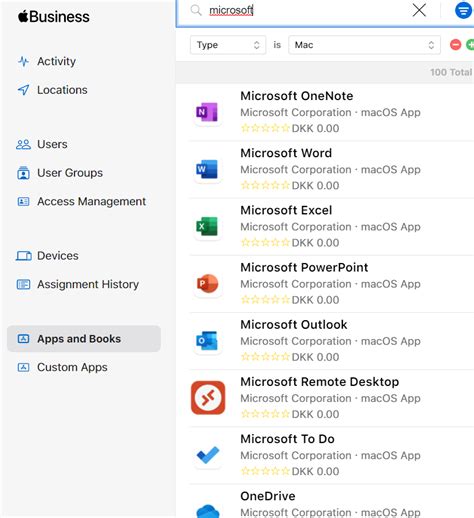Click the Microsoft To Do icon

click(207, 455)
